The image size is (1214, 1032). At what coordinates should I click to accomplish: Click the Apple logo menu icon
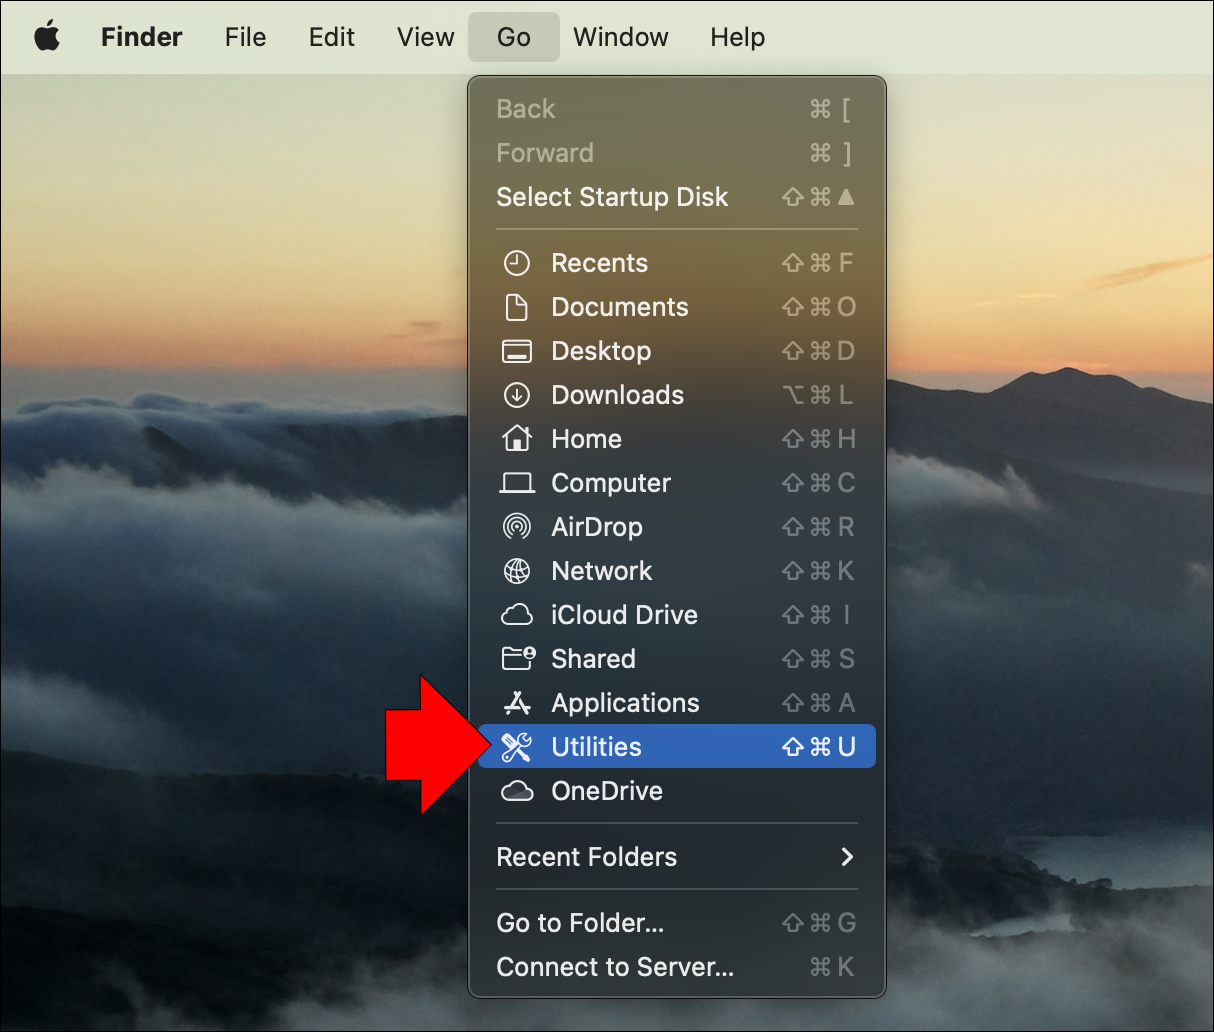pyautogui.click(x=47, y=37)
